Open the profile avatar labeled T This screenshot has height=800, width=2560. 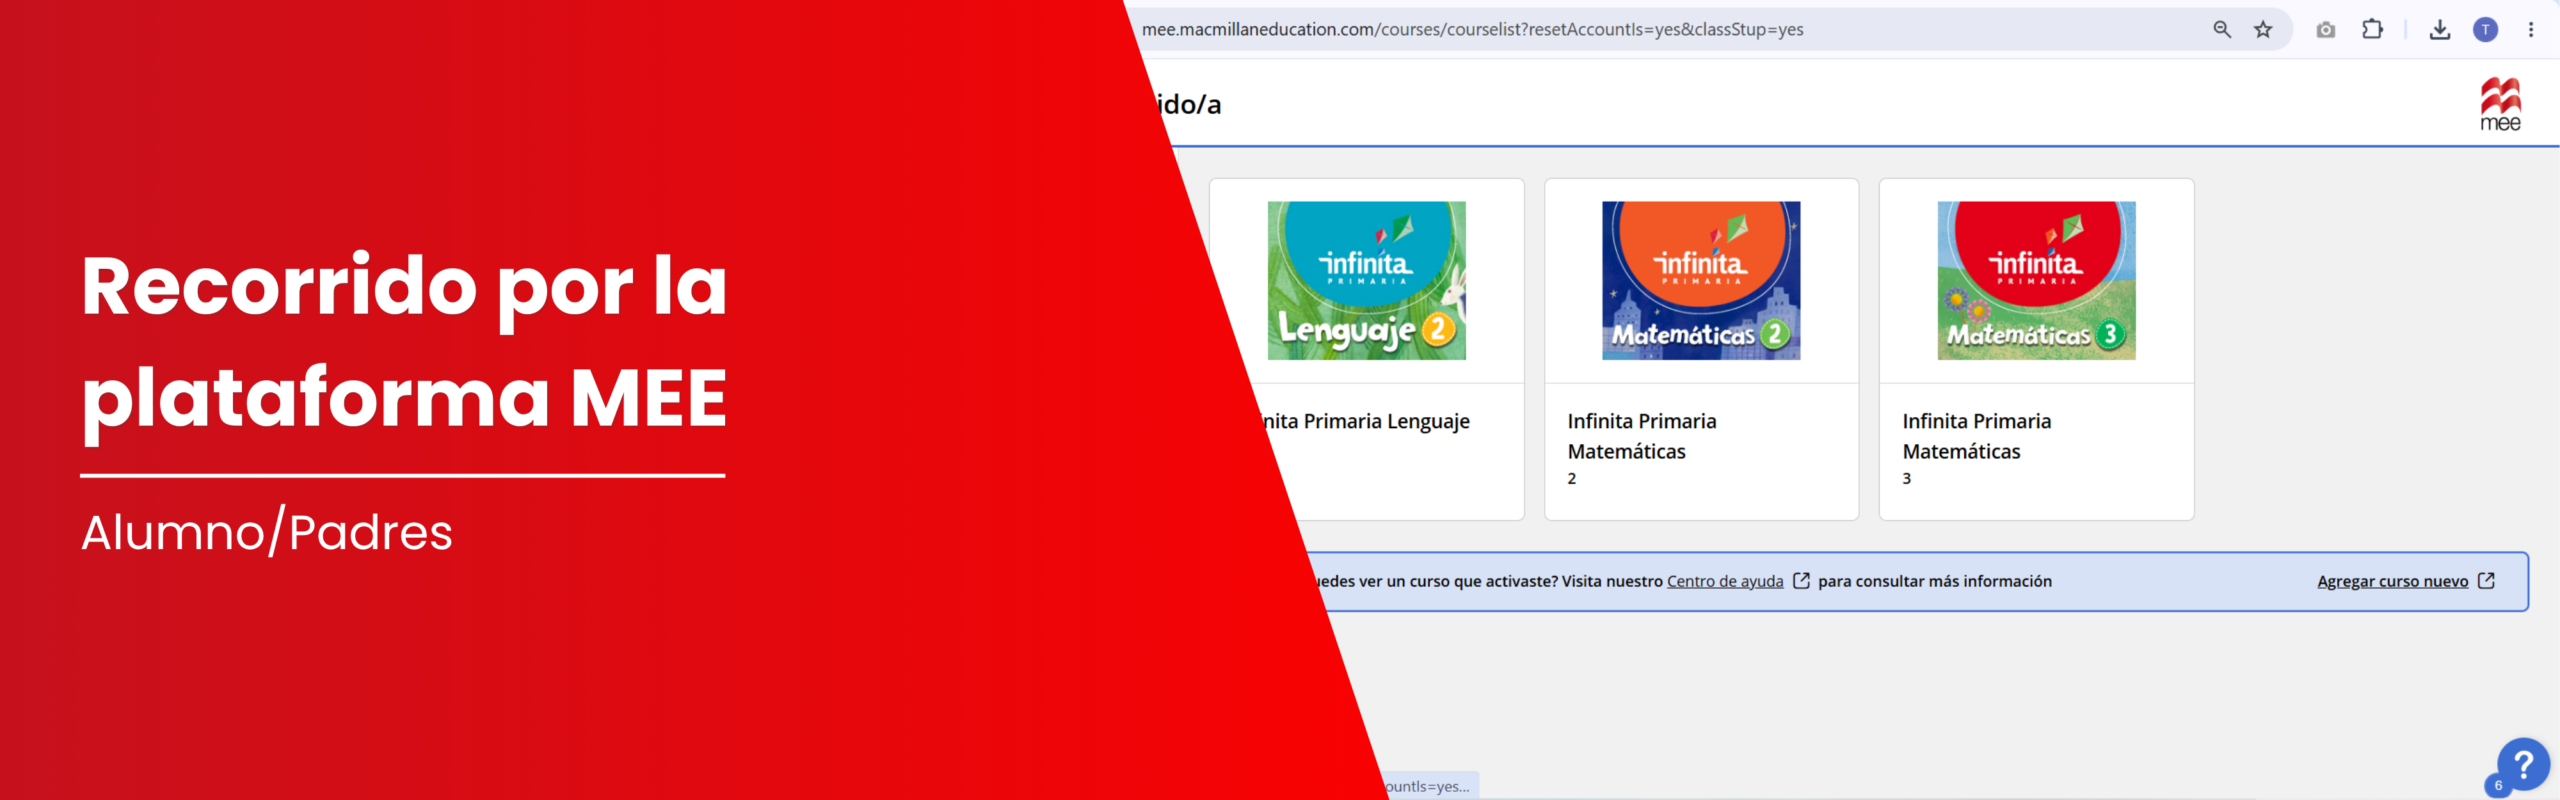(x=2486, y=30)
